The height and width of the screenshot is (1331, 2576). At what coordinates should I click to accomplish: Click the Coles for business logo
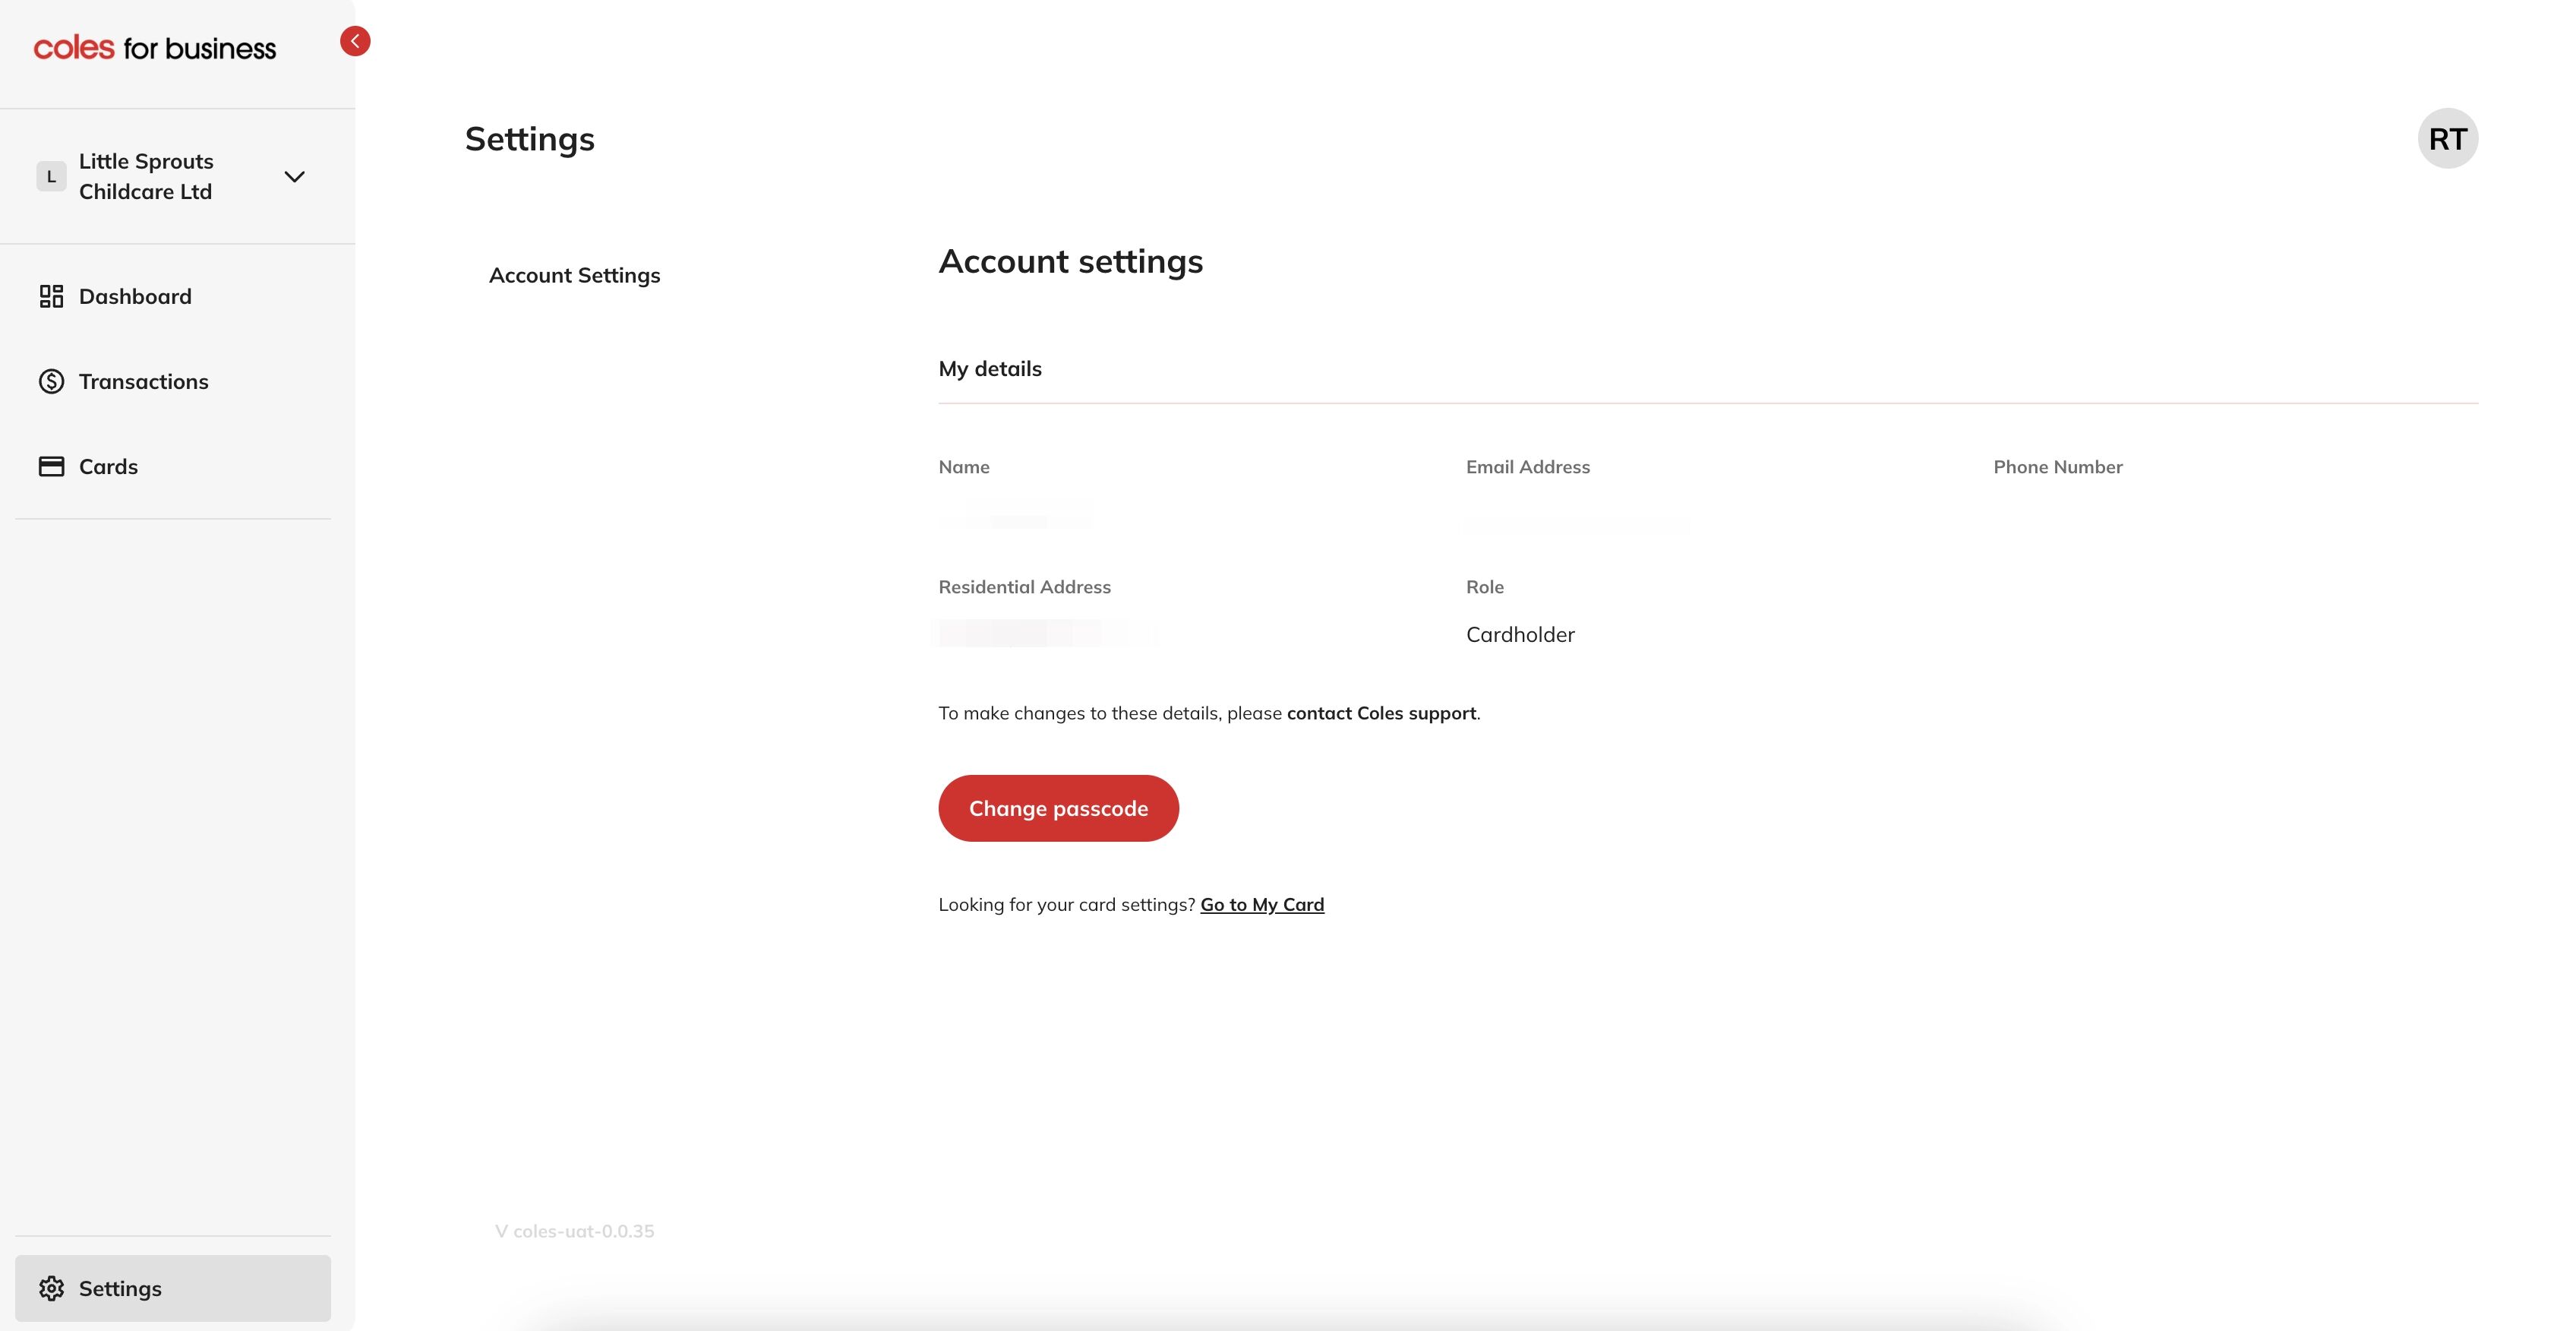tap(155, 47)
